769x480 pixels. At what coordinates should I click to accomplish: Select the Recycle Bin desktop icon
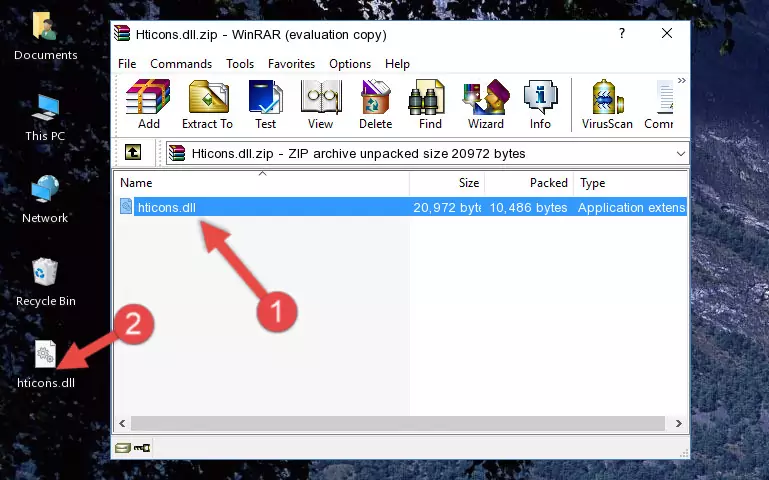click(46, 282)
